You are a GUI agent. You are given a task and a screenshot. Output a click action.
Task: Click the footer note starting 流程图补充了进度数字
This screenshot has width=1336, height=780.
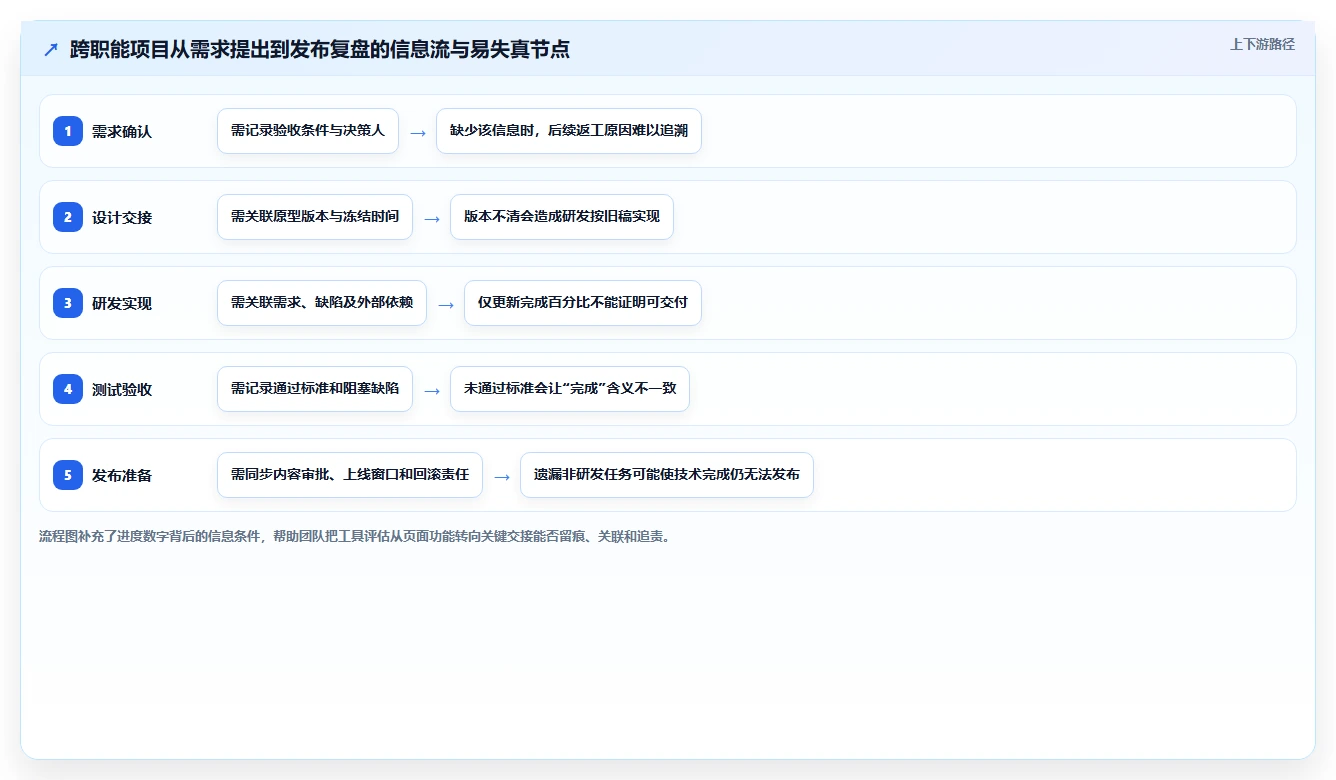pyautogui.click(x=354, y=536)
